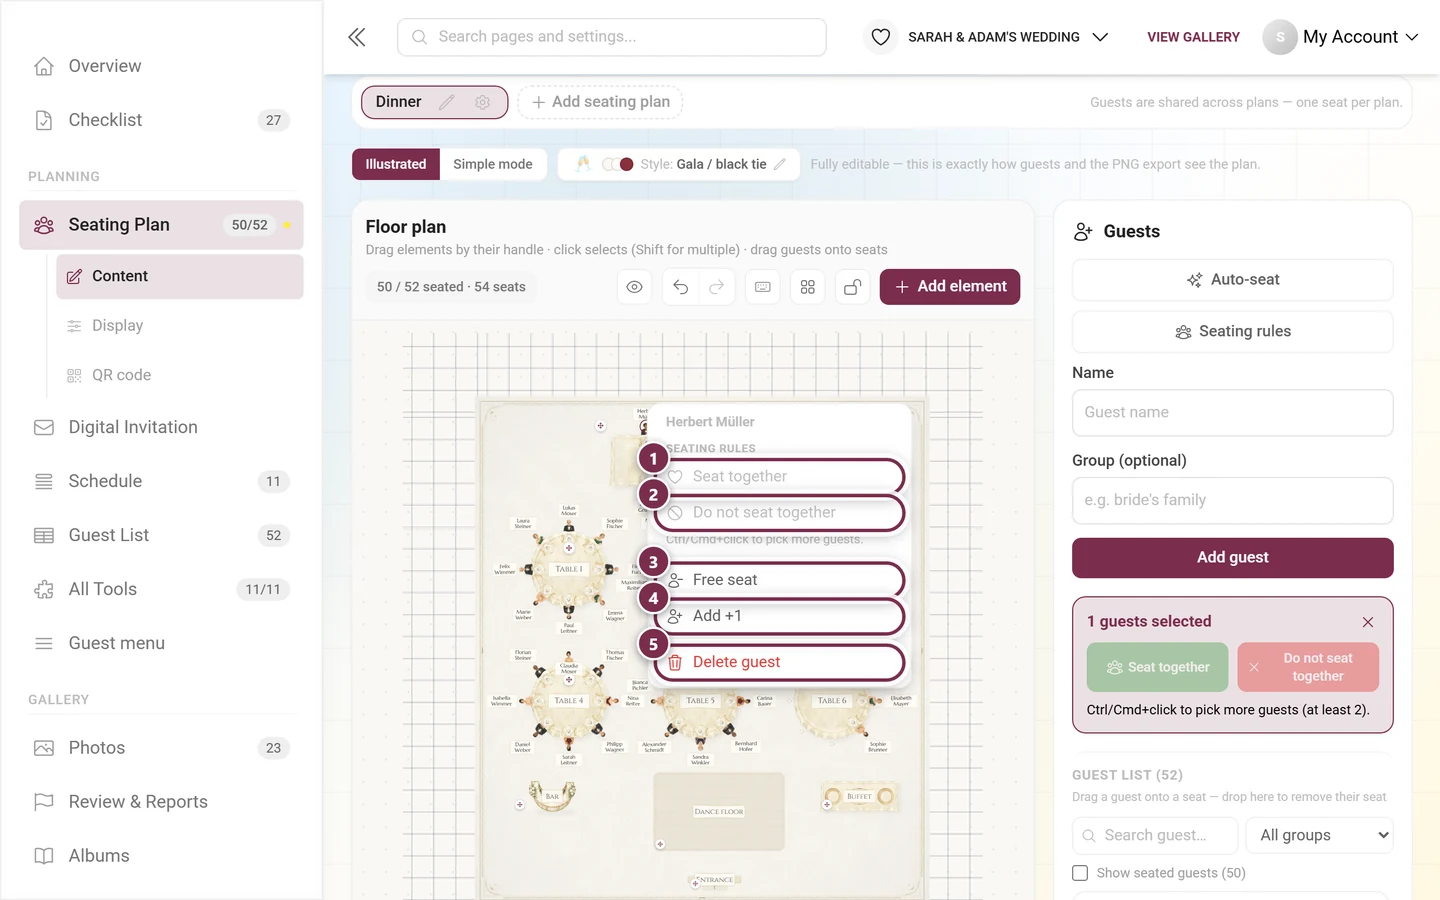
Task: Switch to Simple mode
Action: pos(493,164)
